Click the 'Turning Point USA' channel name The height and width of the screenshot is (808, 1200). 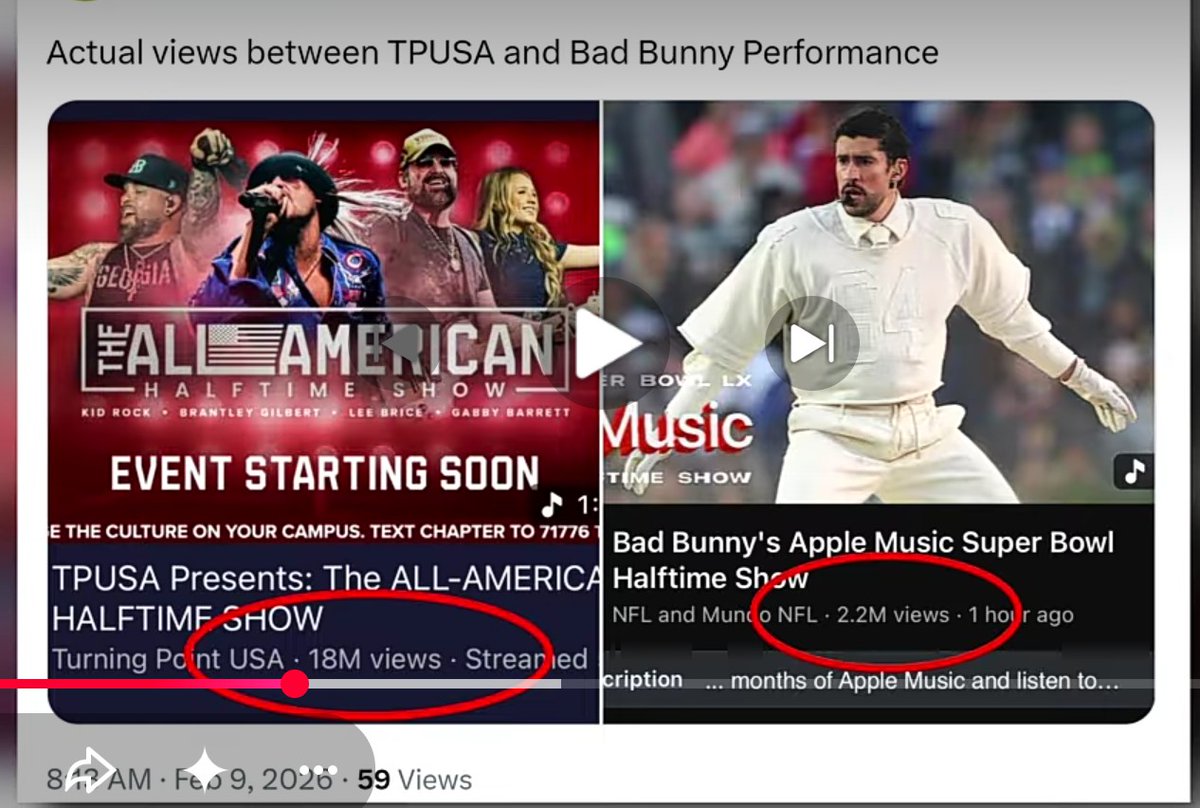point(168,660)
